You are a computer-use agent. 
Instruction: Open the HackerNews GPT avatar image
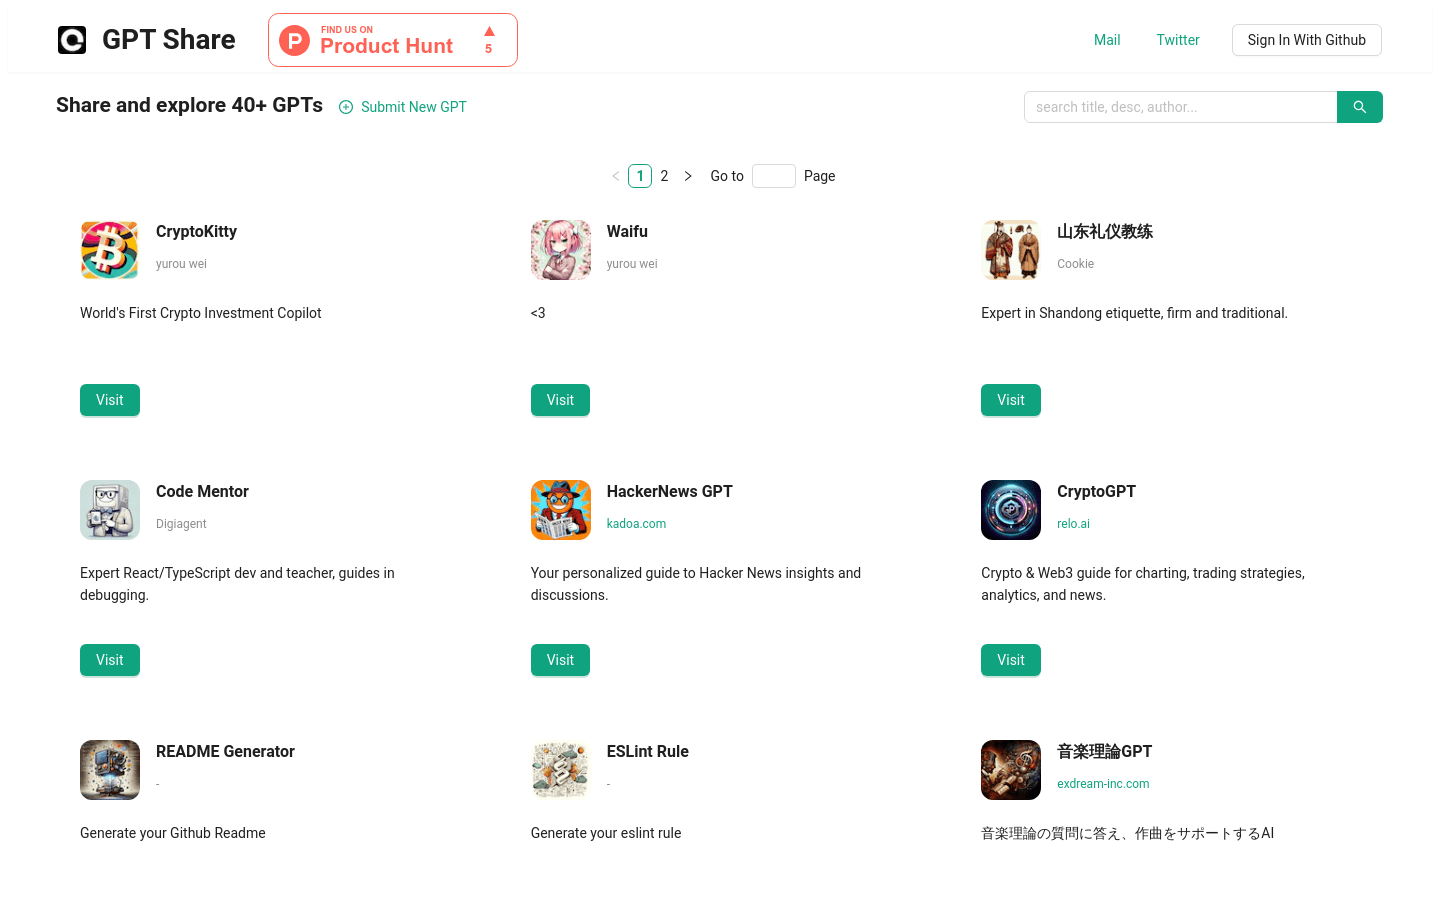click(561, 510)
